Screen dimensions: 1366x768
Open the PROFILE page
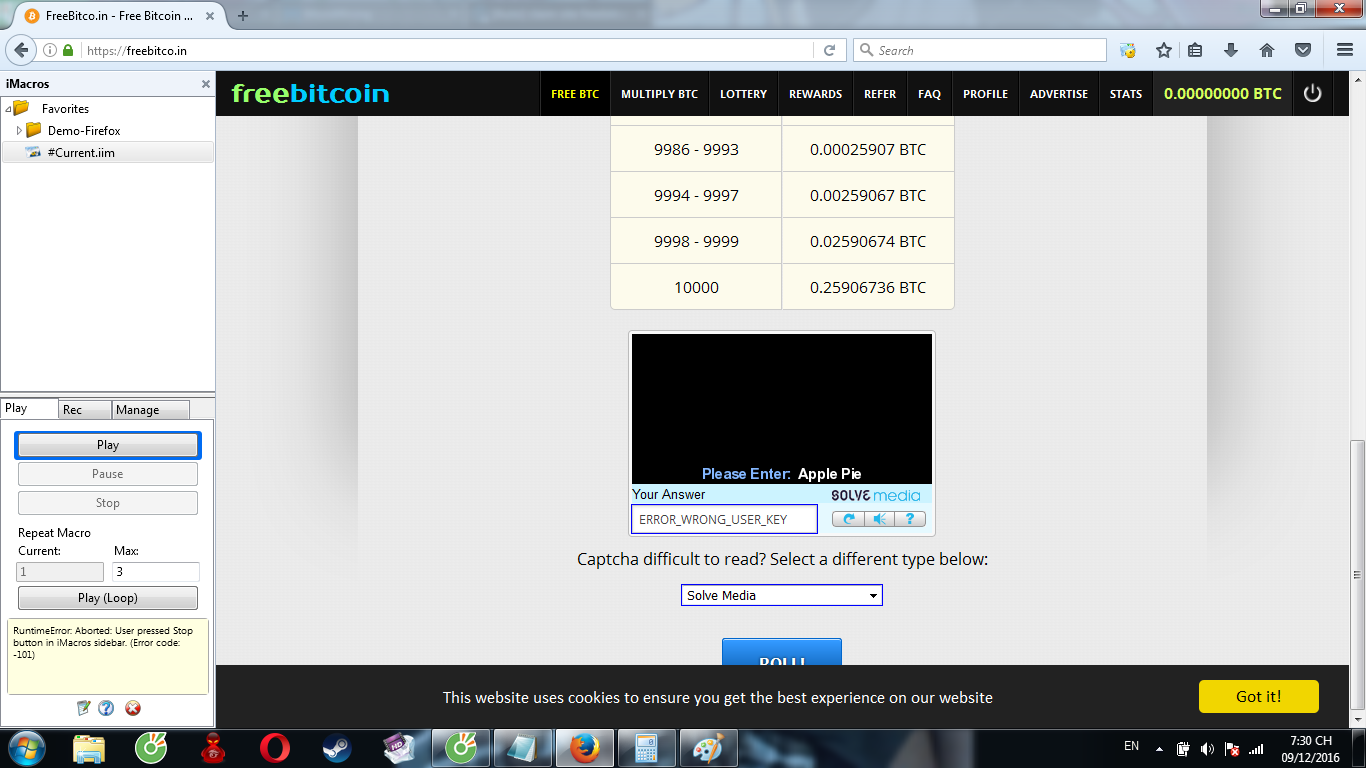(986, 94)
